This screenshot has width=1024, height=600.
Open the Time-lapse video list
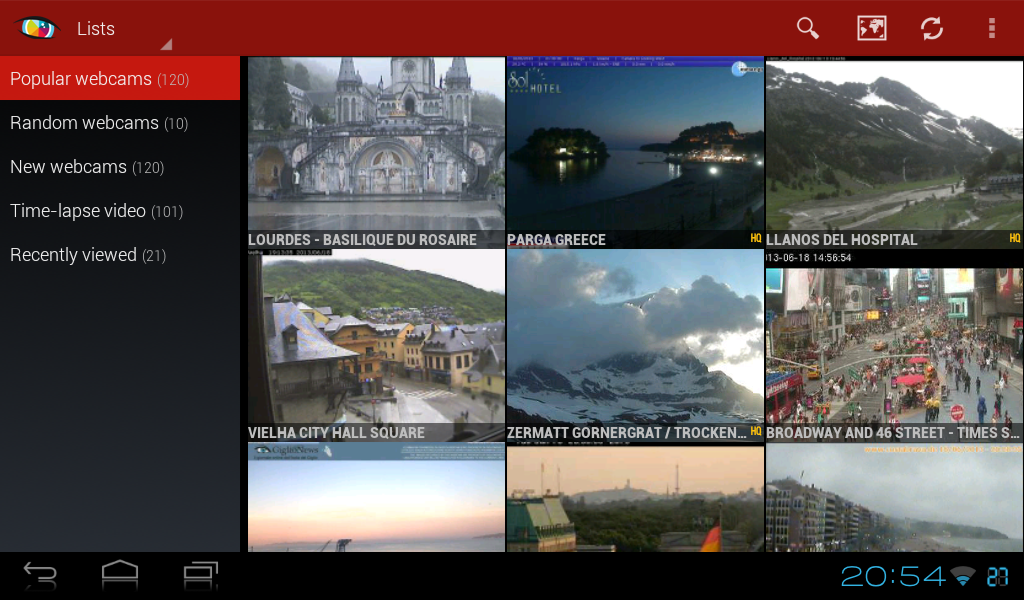[120, 211]
